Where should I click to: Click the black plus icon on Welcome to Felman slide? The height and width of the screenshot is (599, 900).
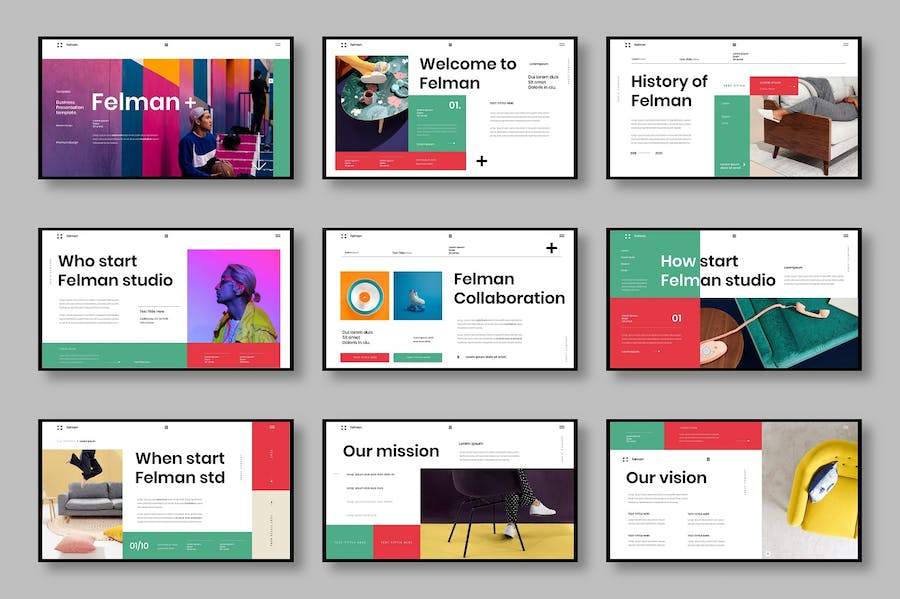[x=482, y=160]
